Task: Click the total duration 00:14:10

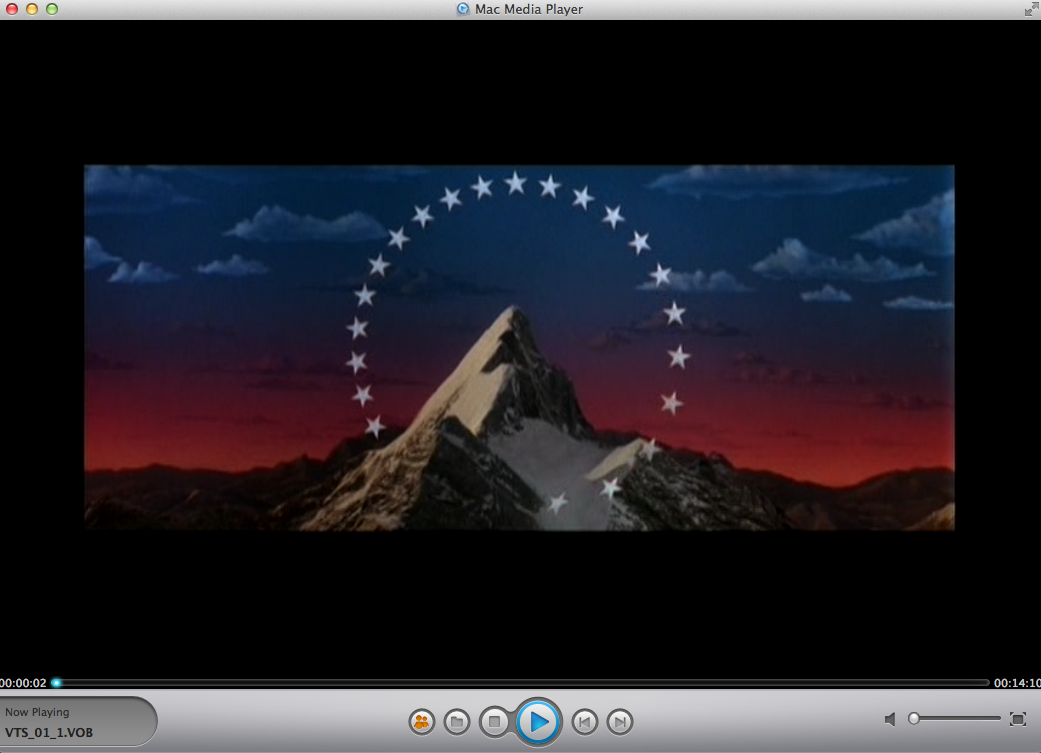Action: [1017, 683]
